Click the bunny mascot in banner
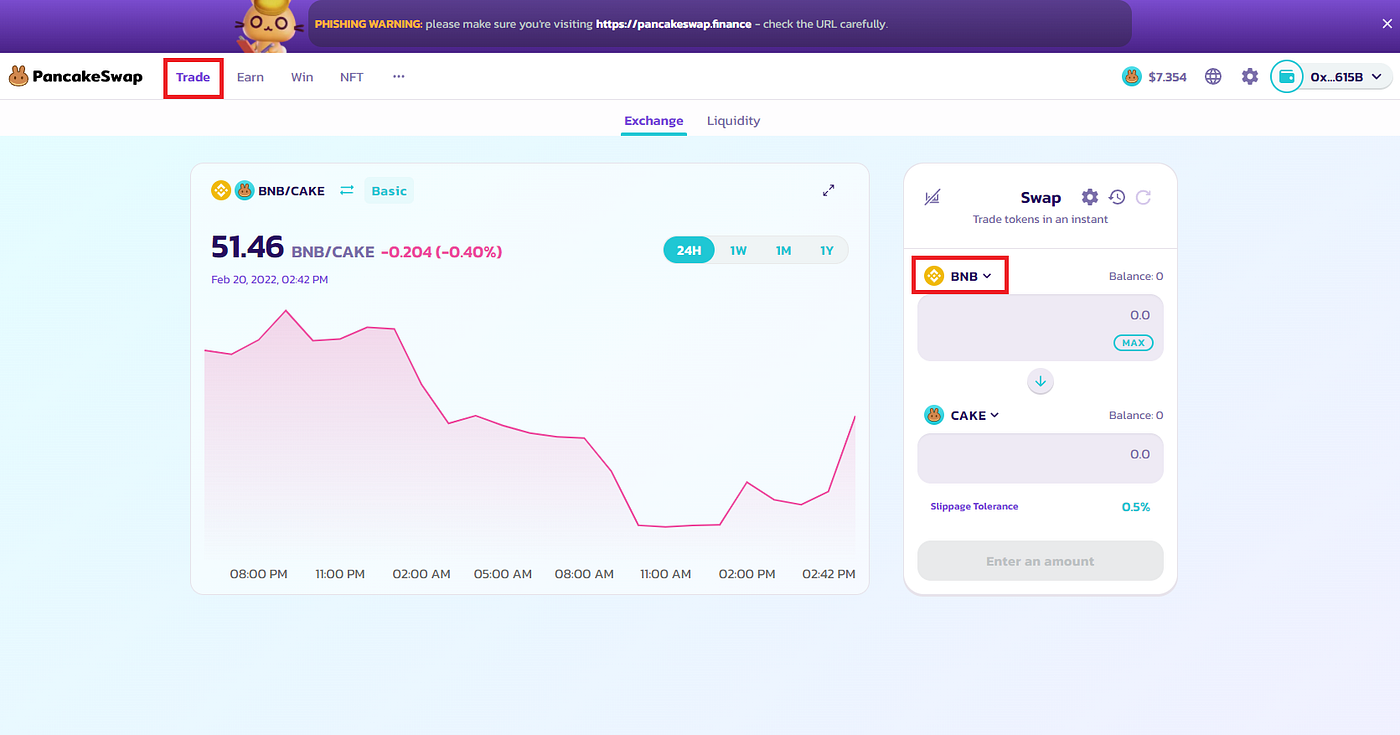 [x=269, y=26]
